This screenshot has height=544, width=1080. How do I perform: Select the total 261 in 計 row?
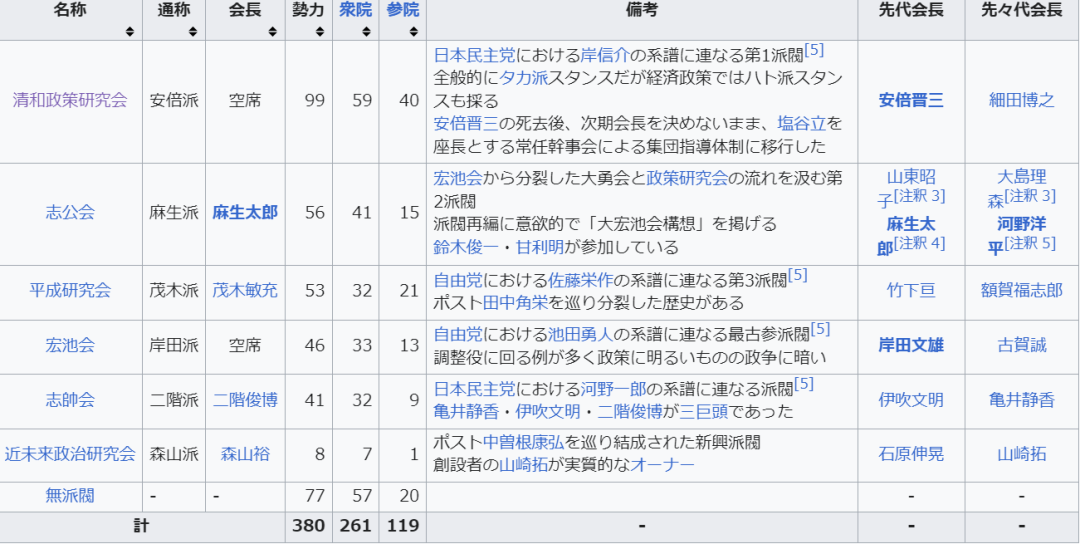[355, 527]
